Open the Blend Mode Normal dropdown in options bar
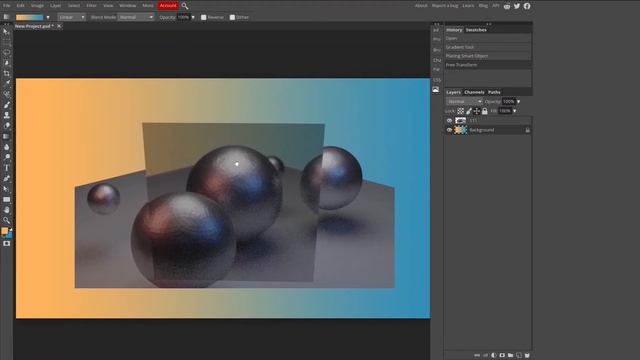This screenshot has height=360, width=640. click(x=136, y=18)
